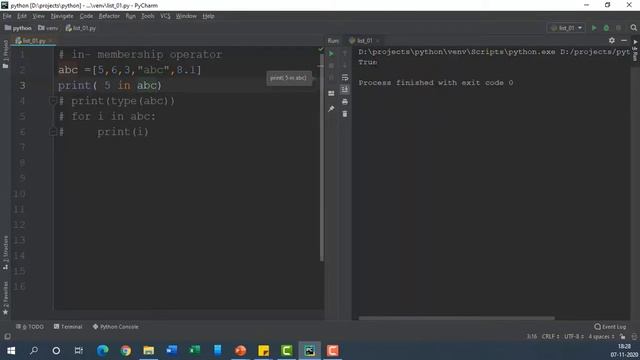Open the Run menu
The image size is (640, 360).
tap(130, 16)
